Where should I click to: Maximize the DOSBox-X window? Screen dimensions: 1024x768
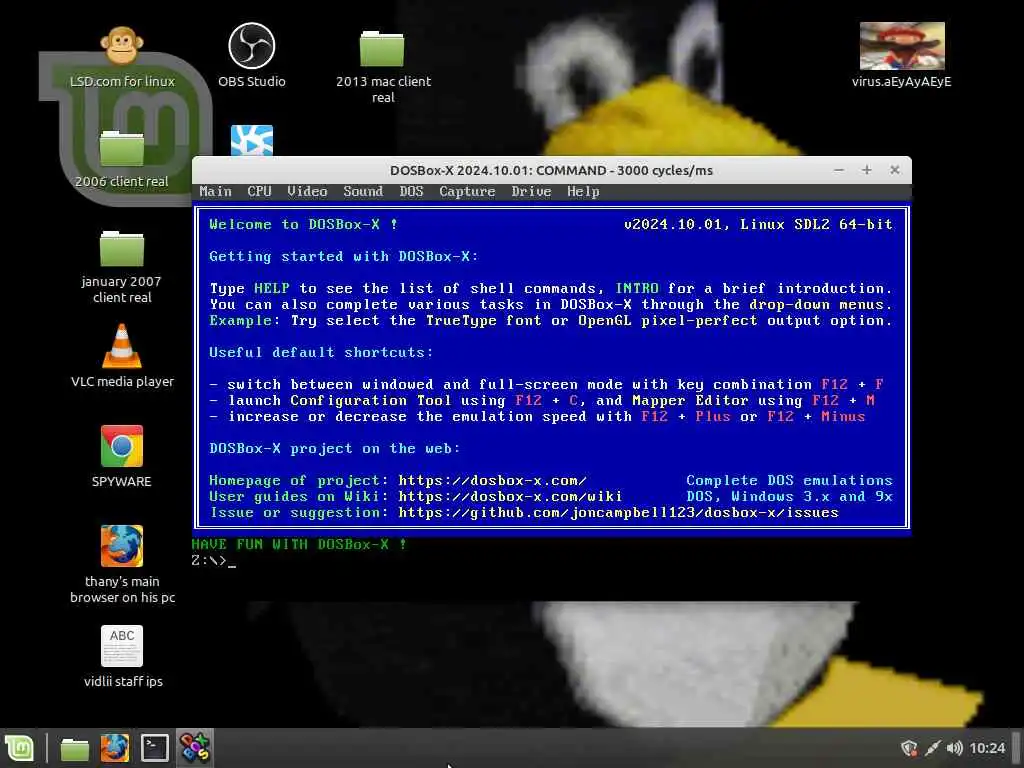[x=867, y=170]
